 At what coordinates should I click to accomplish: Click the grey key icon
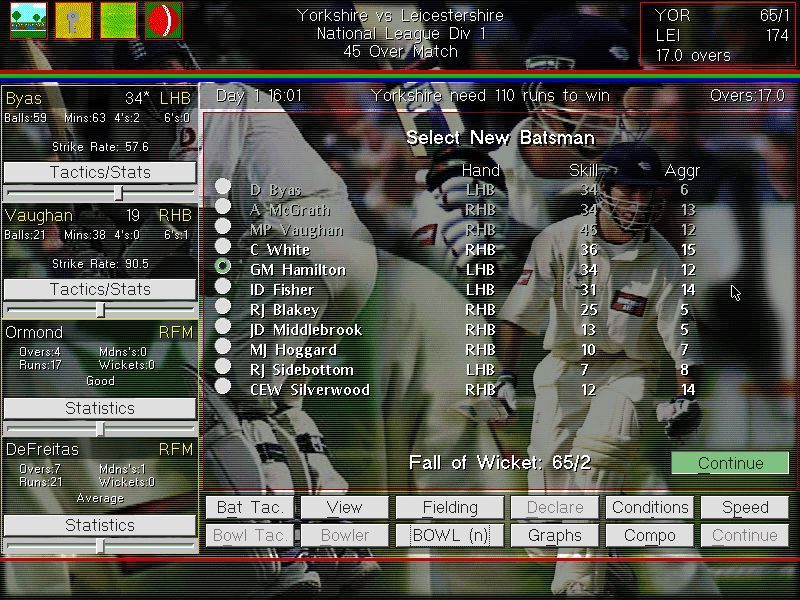73,21
